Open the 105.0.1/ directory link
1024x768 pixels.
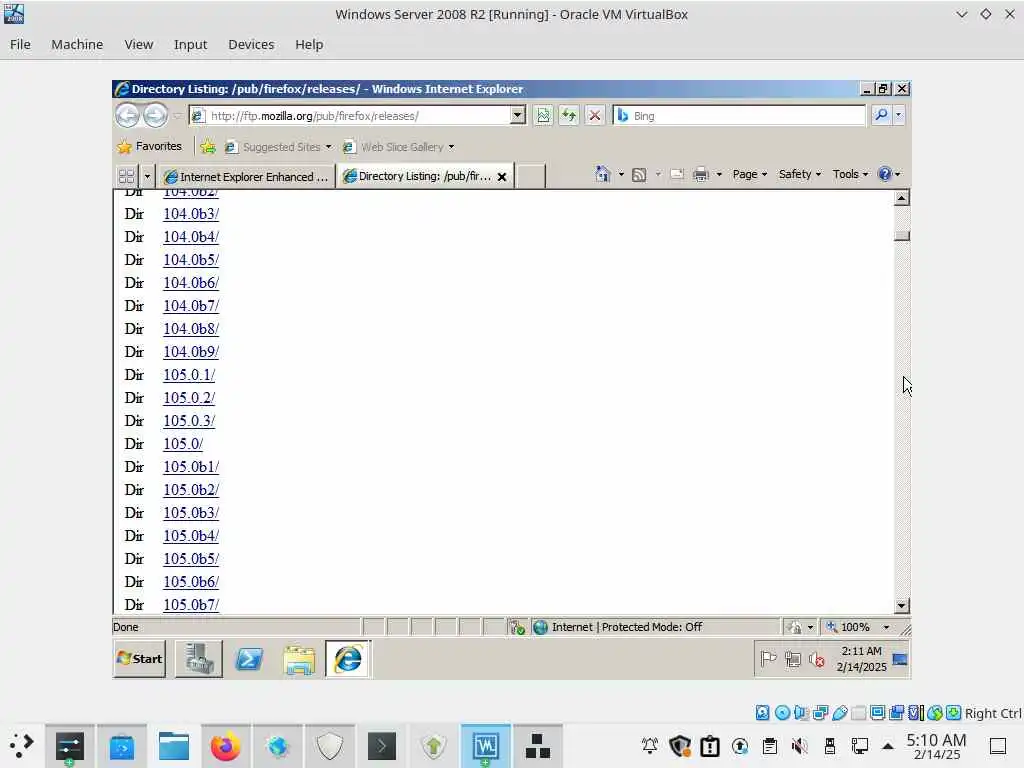pyautogui.click(x=189, y=375)
